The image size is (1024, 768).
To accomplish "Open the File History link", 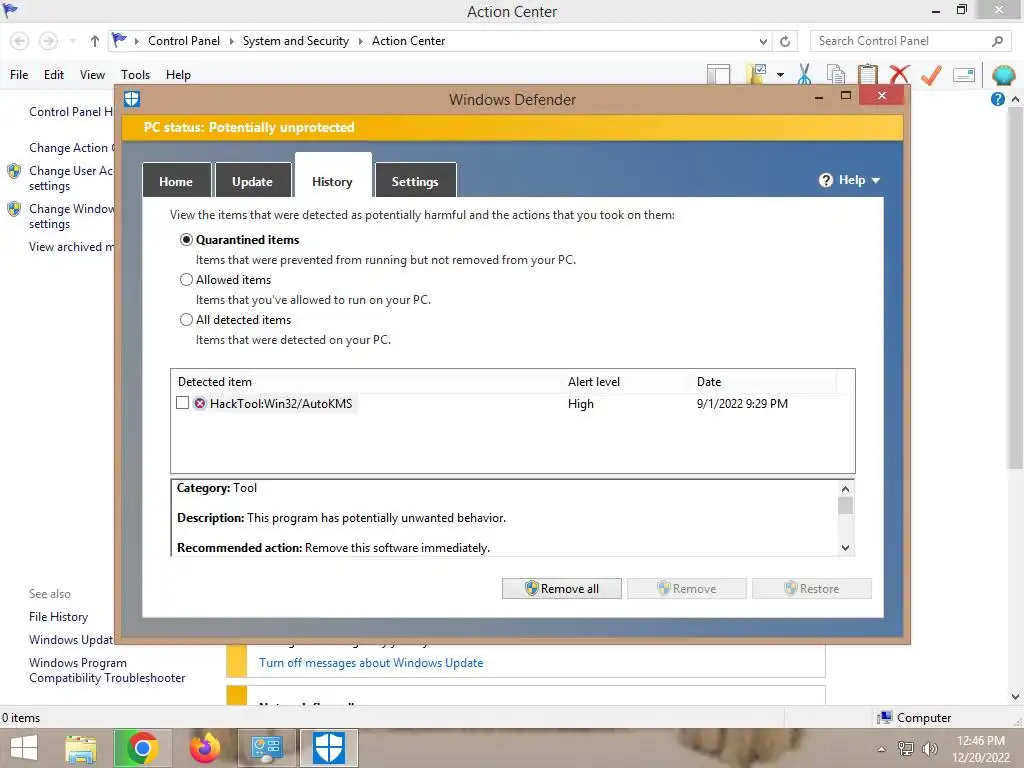I will point(58,616).
